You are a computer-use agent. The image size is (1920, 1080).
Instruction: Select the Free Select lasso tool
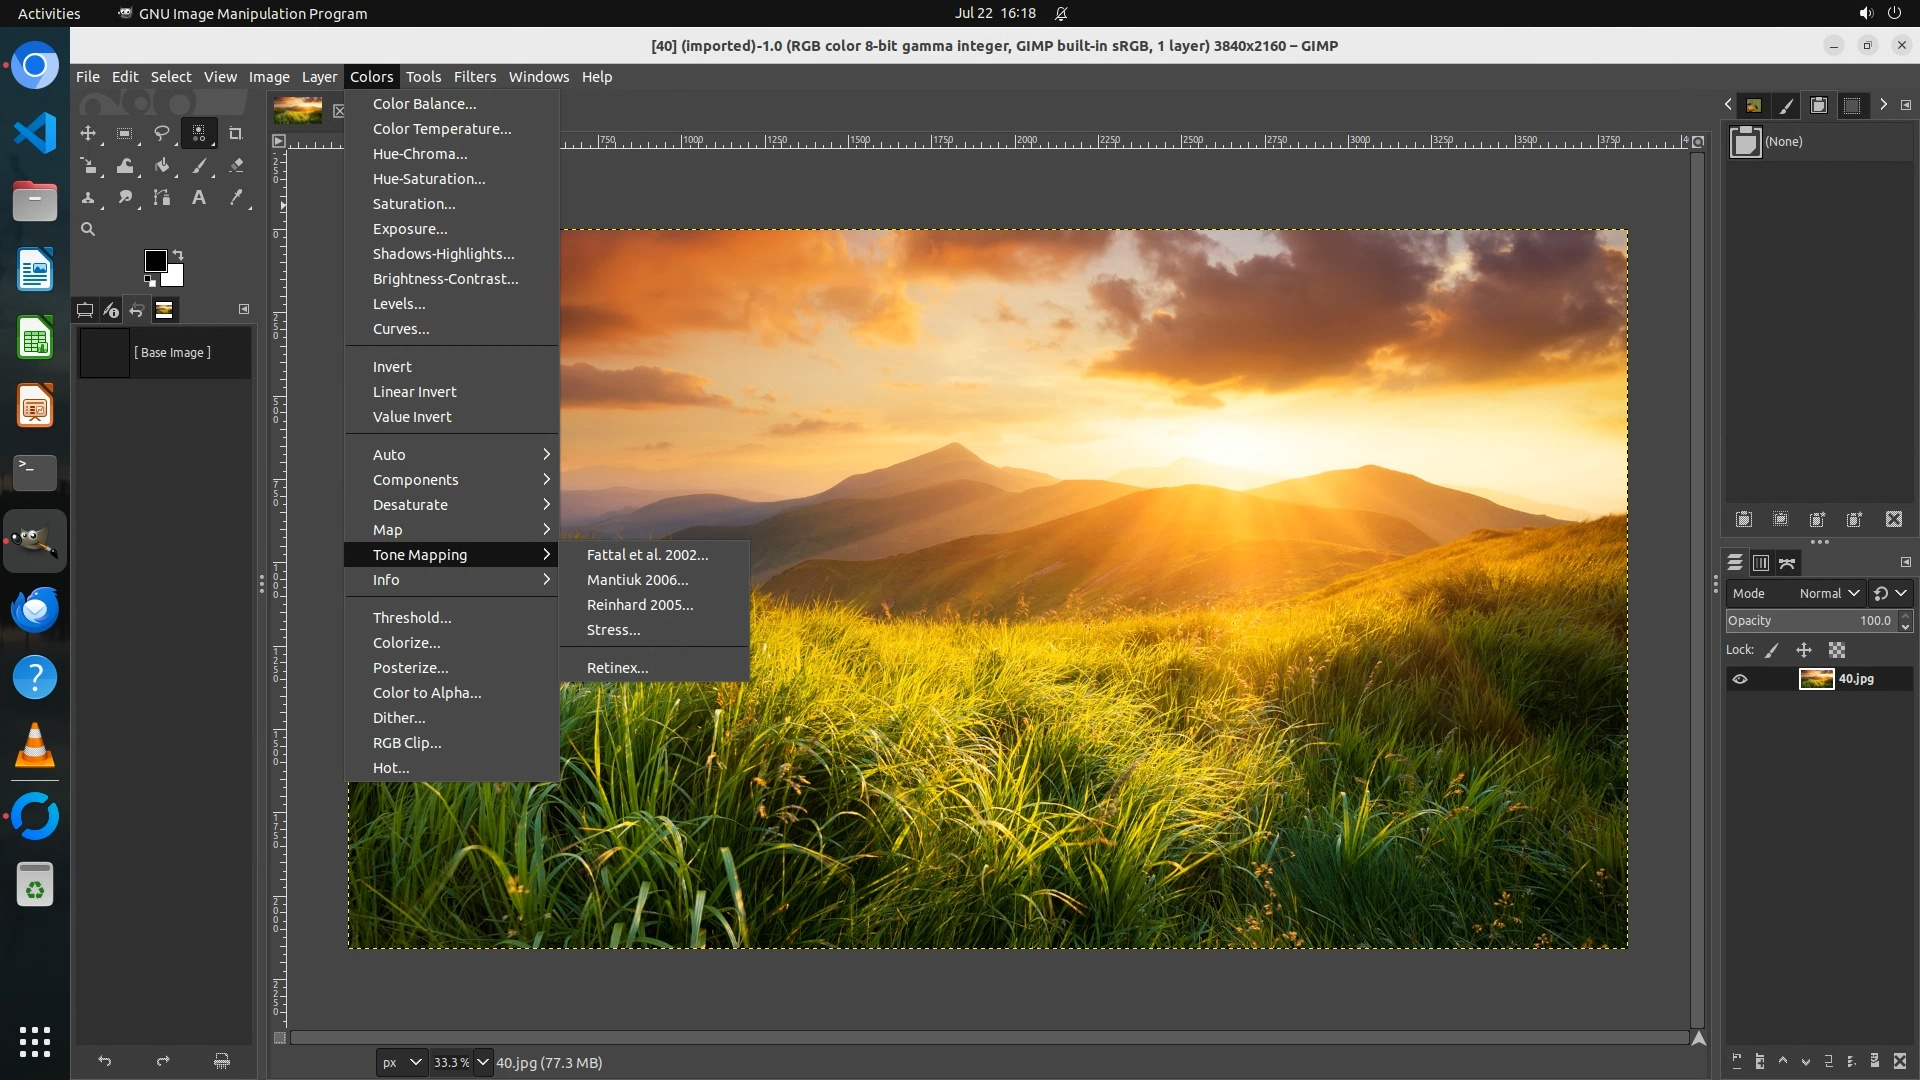point(161,133)
